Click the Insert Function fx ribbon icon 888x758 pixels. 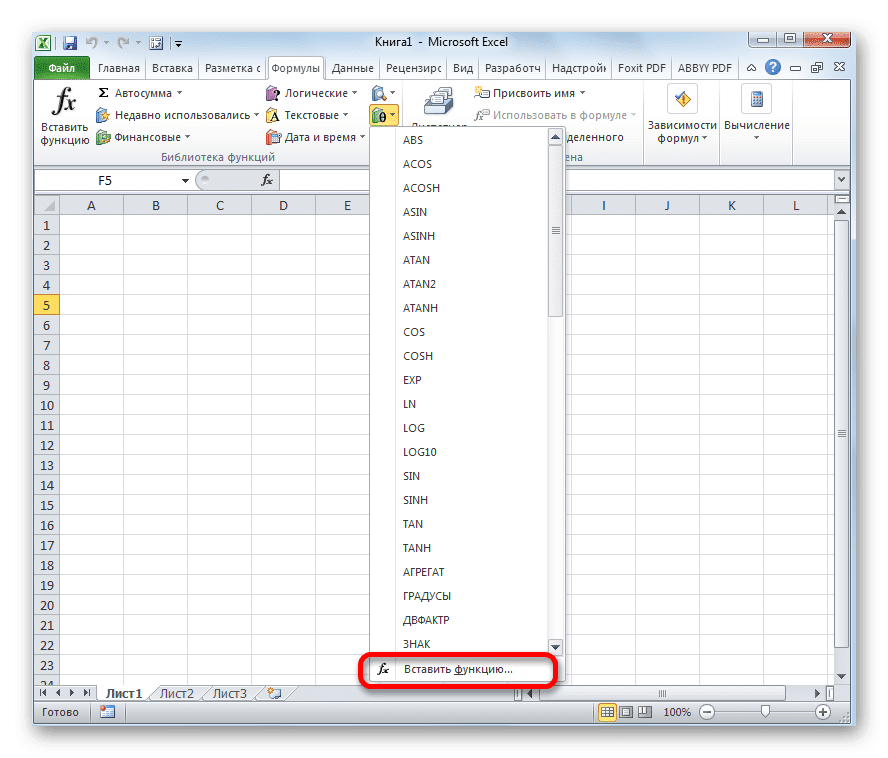coord(64,102)
